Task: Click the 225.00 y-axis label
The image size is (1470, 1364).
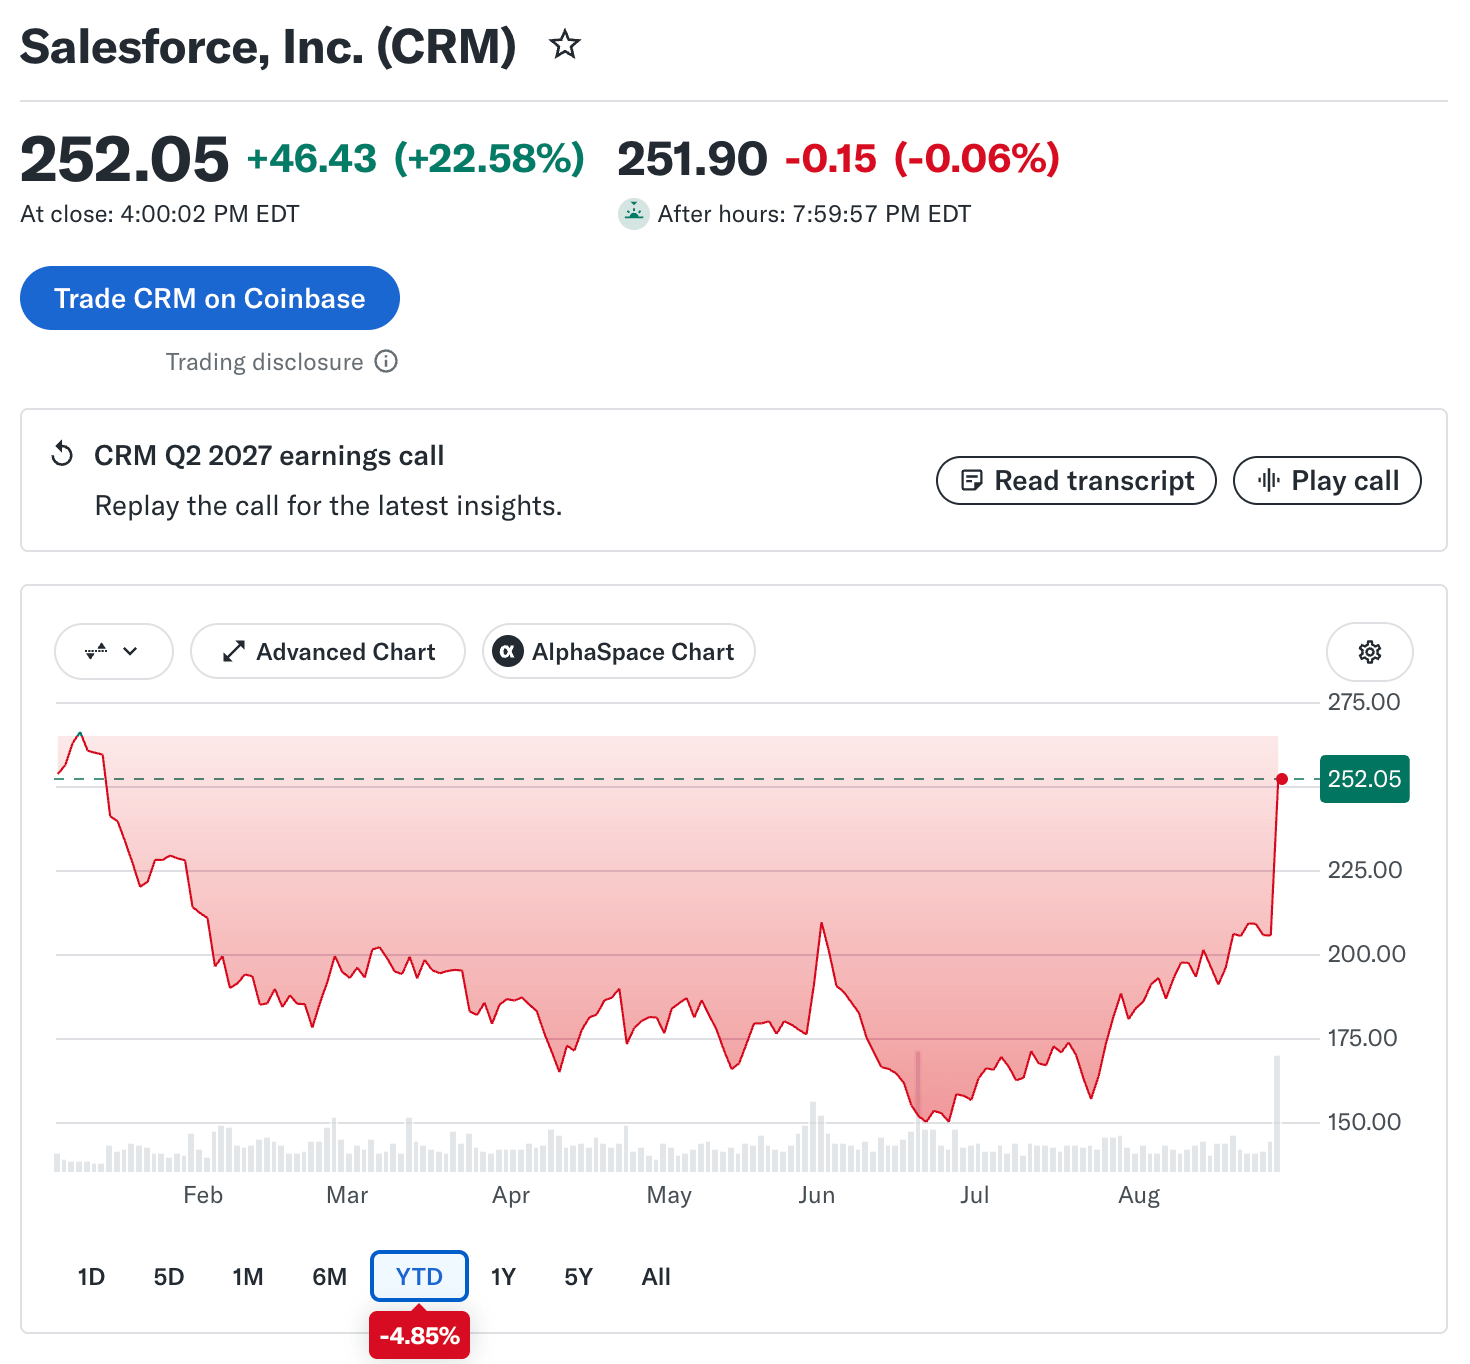Action: click(x=1364, y=870)
